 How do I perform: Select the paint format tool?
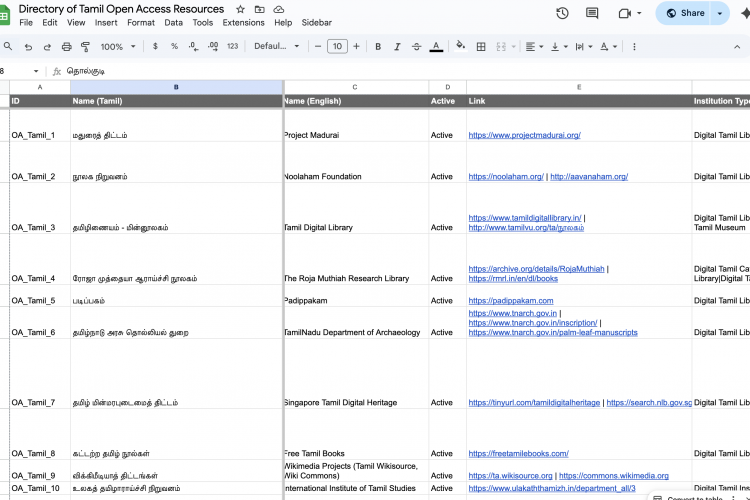(85, 46)
